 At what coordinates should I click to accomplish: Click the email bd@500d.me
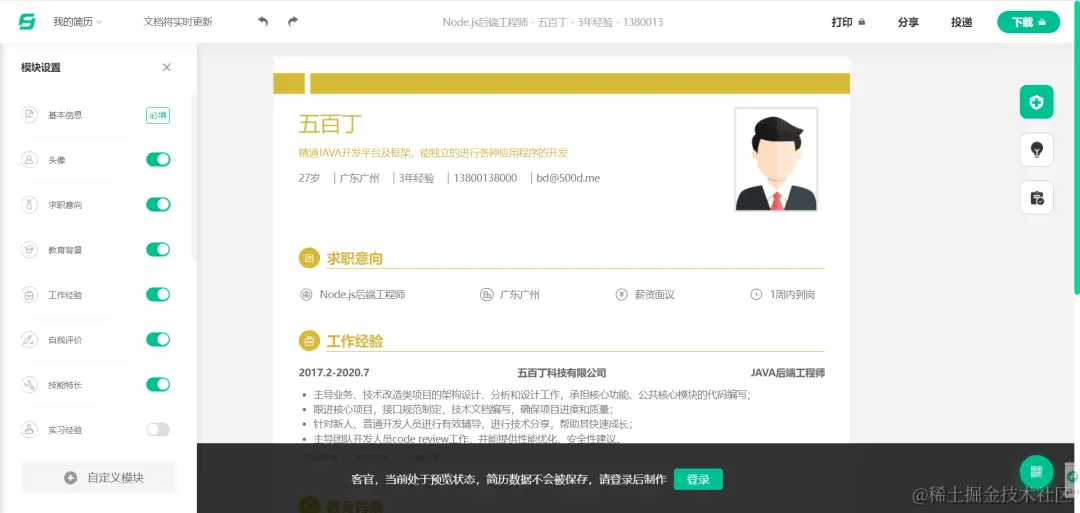(x=568, y=178)
